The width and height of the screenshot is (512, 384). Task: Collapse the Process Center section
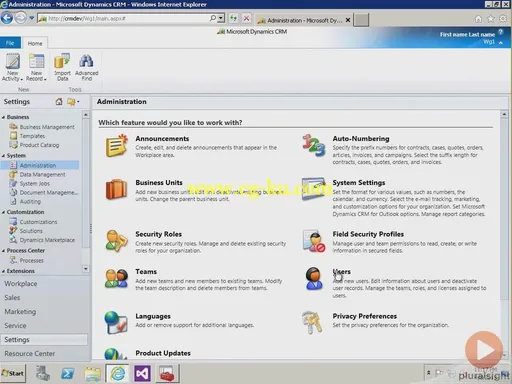point(4,251)
